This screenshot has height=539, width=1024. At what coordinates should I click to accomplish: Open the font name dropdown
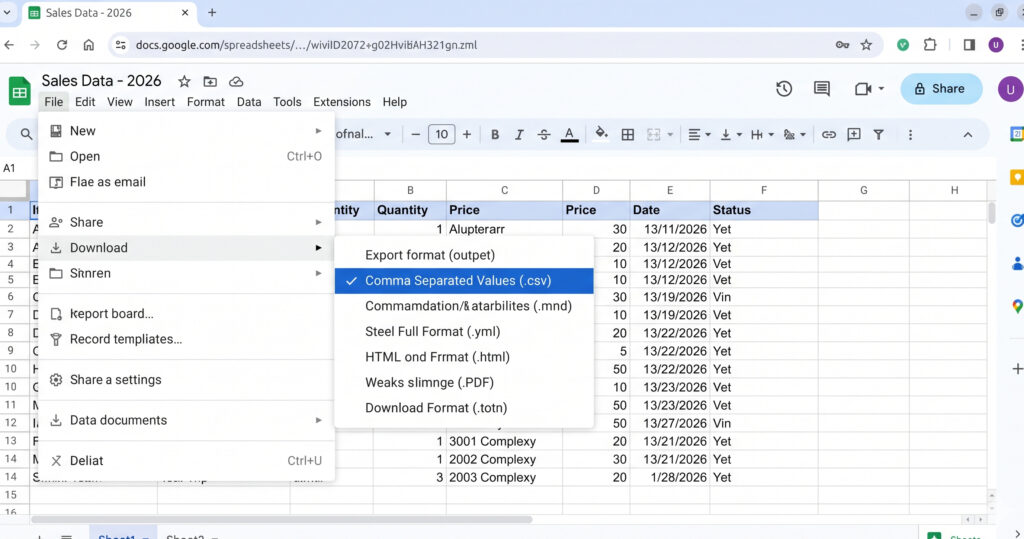(364, 134)
